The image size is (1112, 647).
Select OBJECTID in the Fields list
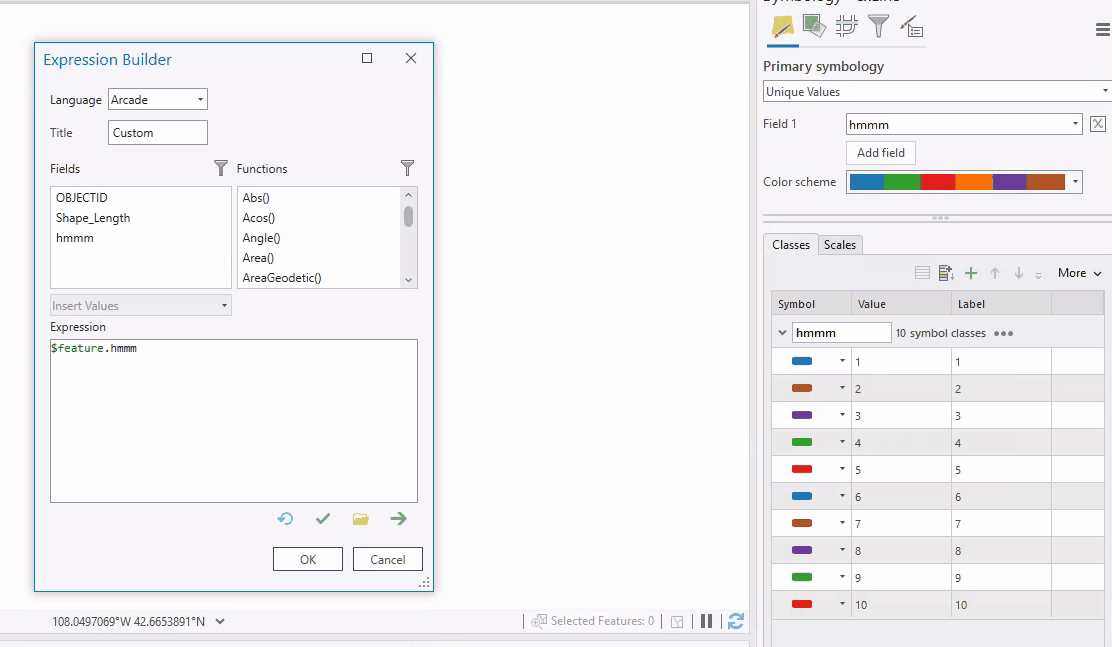pos(82,198)
